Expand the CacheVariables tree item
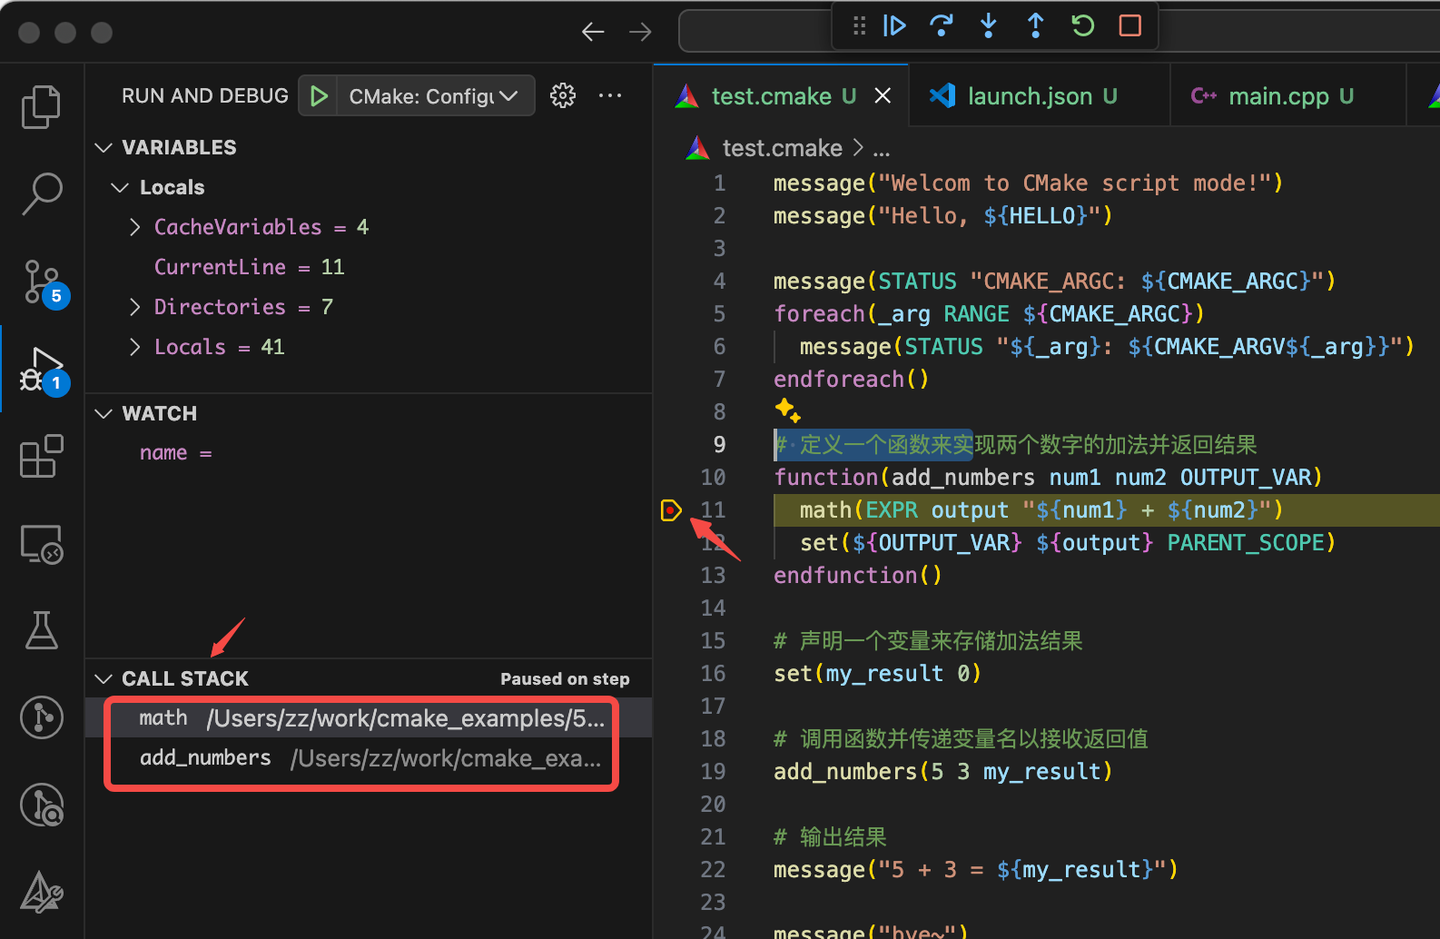 pyautogui.click(x=135, y=227)
